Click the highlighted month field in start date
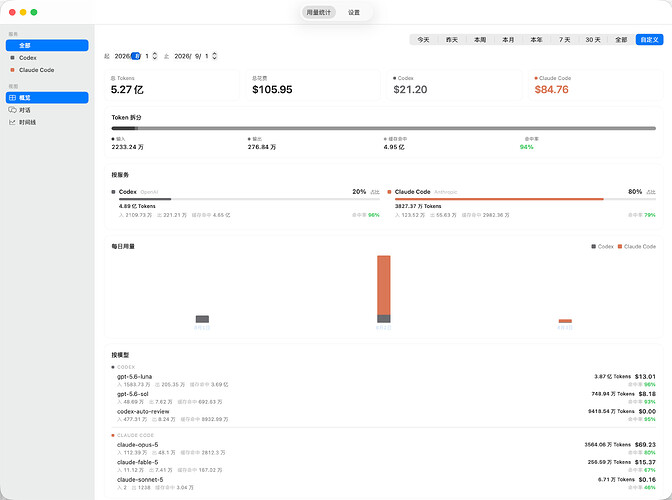This screenshot has height=500, width=672. point(136,56)
